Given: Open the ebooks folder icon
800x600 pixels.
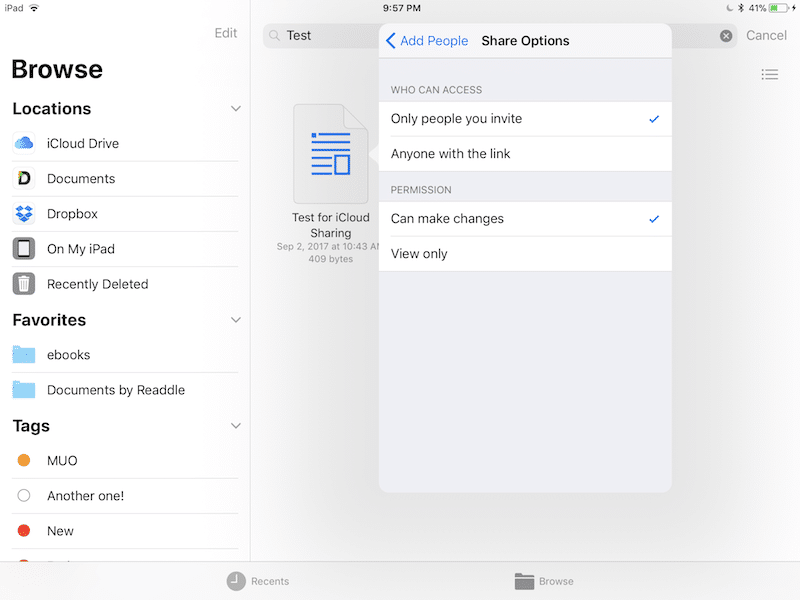Looking at the screenshot, I should pyautogui.click(x=24, y=355).
